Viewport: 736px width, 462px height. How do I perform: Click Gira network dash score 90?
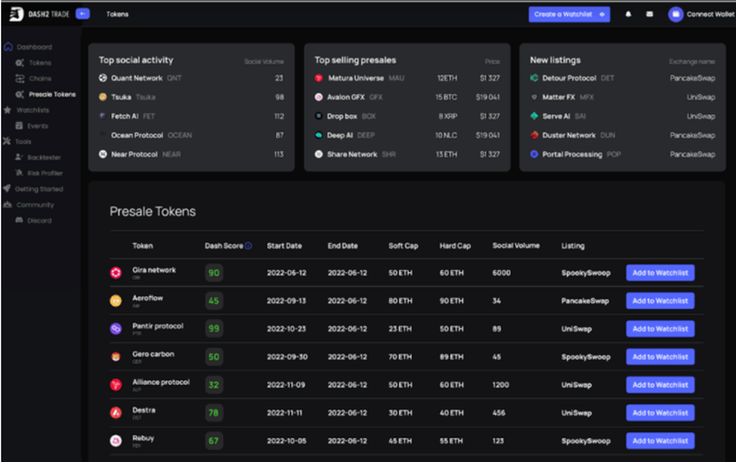(214, 273)
